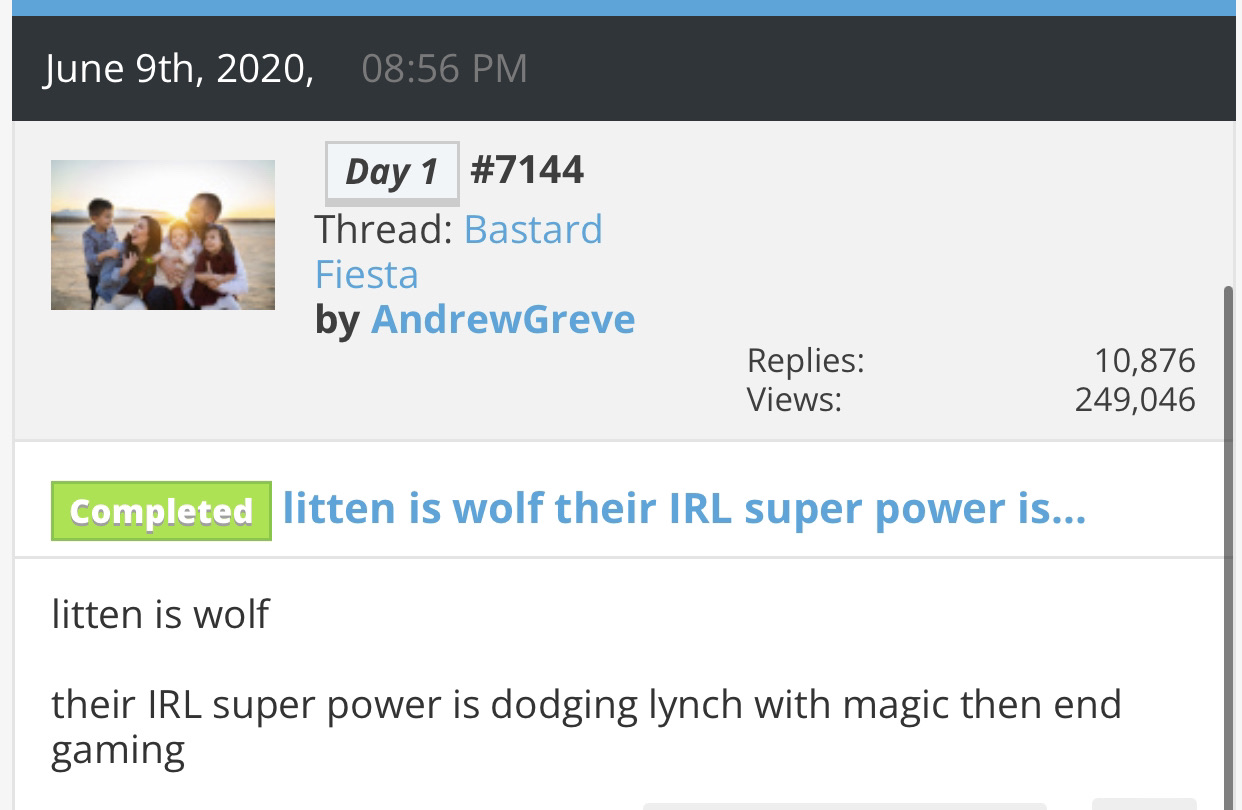Click the dark post header bar
Image resolution: width=1242 pixels, height=810 pixels.
tap(624, 69)
